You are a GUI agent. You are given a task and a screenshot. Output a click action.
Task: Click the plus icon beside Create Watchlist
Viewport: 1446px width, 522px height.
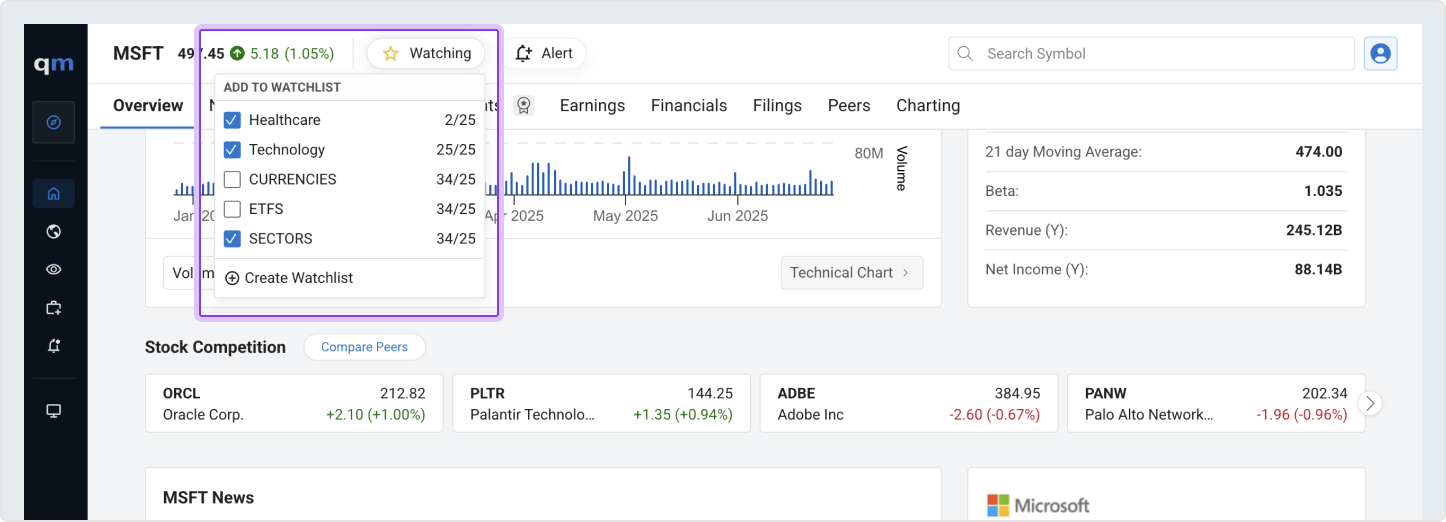[232, 278]
